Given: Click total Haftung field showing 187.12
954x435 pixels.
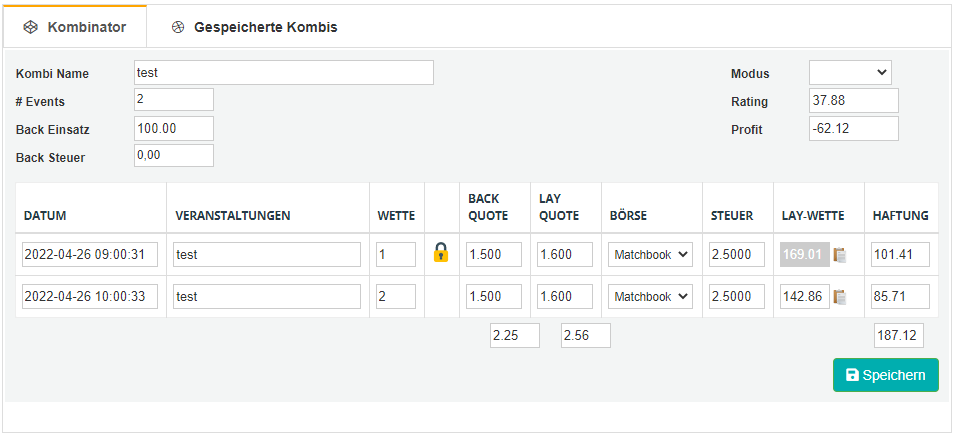Looking at the screenshot, I should pos(899,336).
